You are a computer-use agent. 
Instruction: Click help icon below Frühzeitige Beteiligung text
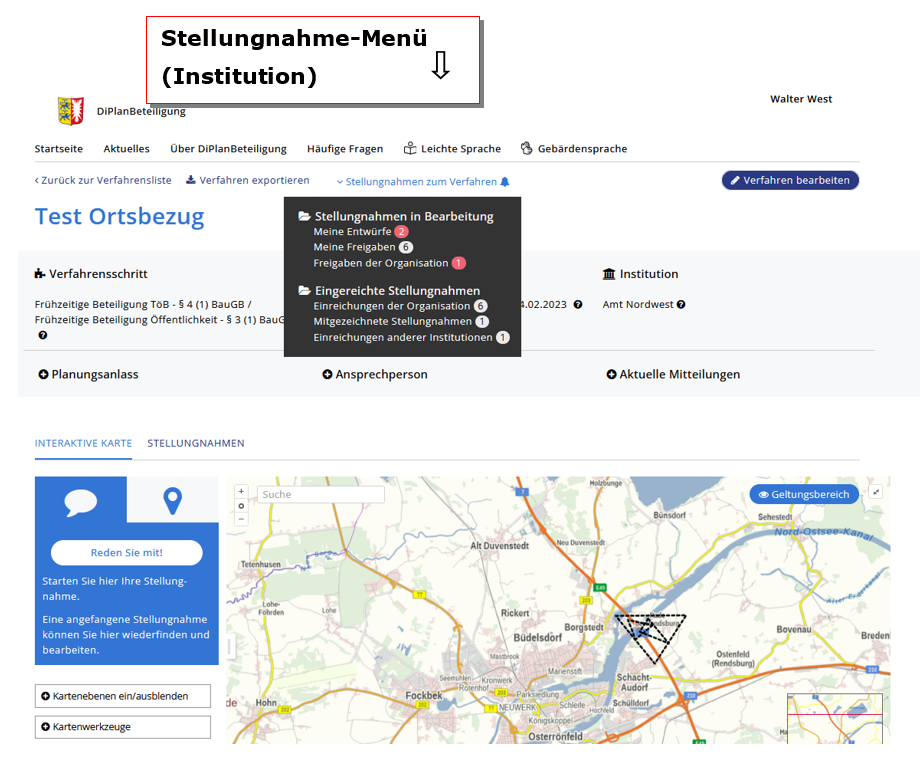pyautogui.click(x=43, y=335)
